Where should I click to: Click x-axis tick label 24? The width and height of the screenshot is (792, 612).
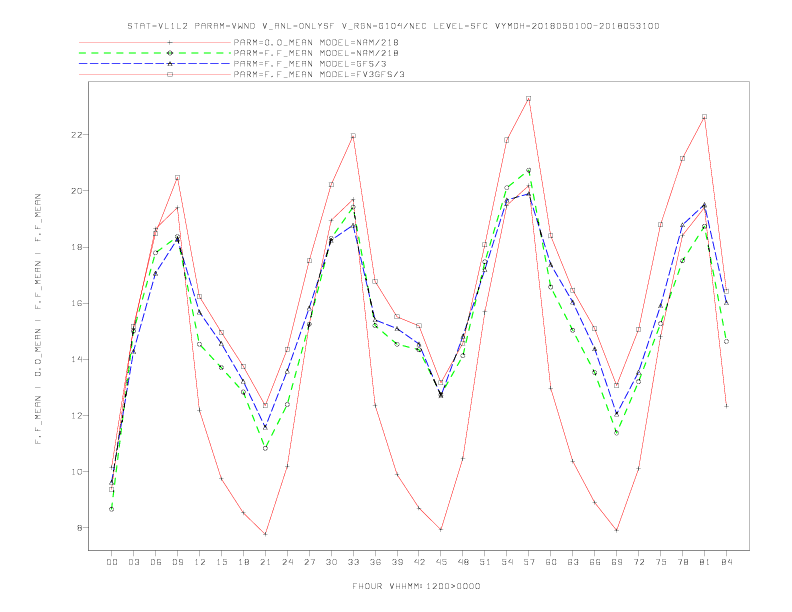[x=287, y=562]
